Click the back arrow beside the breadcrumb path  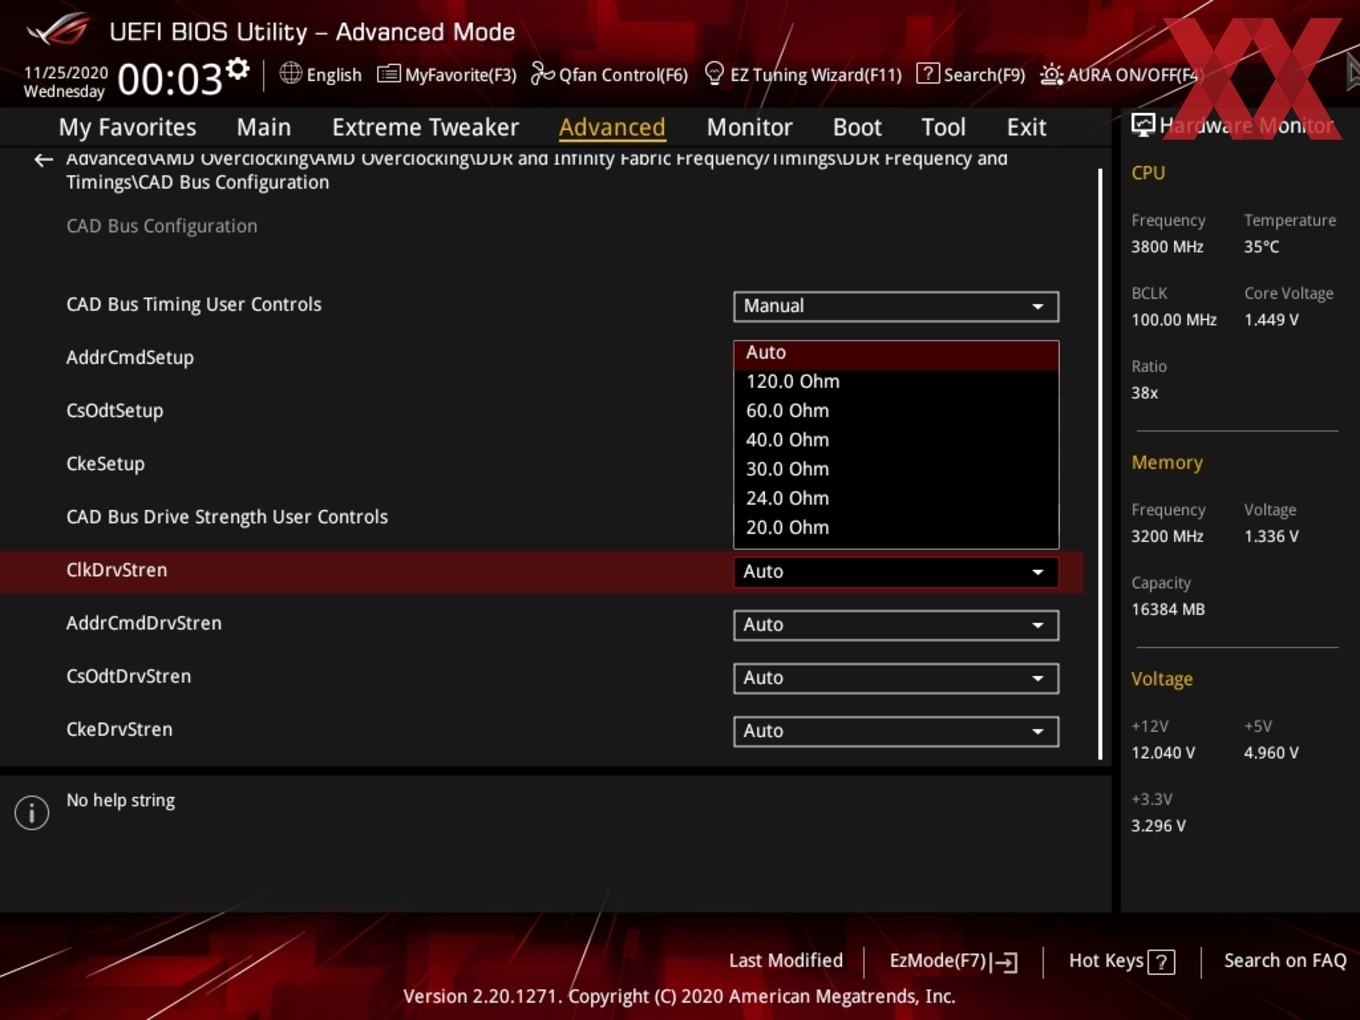pyautogui.click(x=43, y=160)
